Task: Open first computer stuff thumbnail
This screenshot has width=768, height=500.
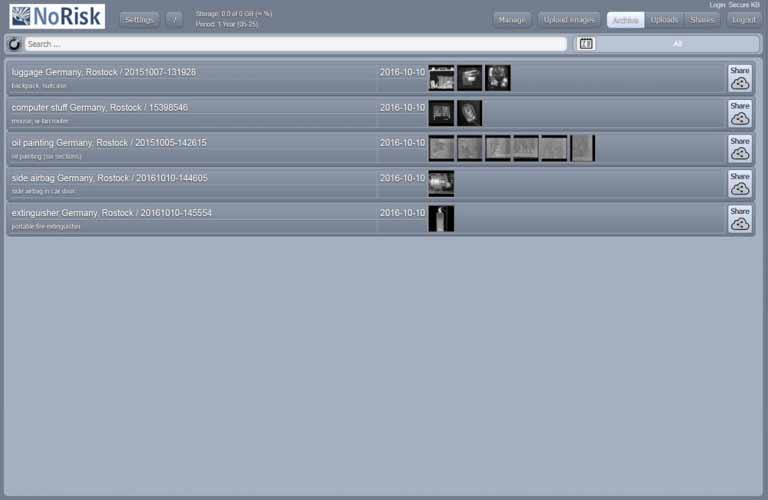Action: 441,113
